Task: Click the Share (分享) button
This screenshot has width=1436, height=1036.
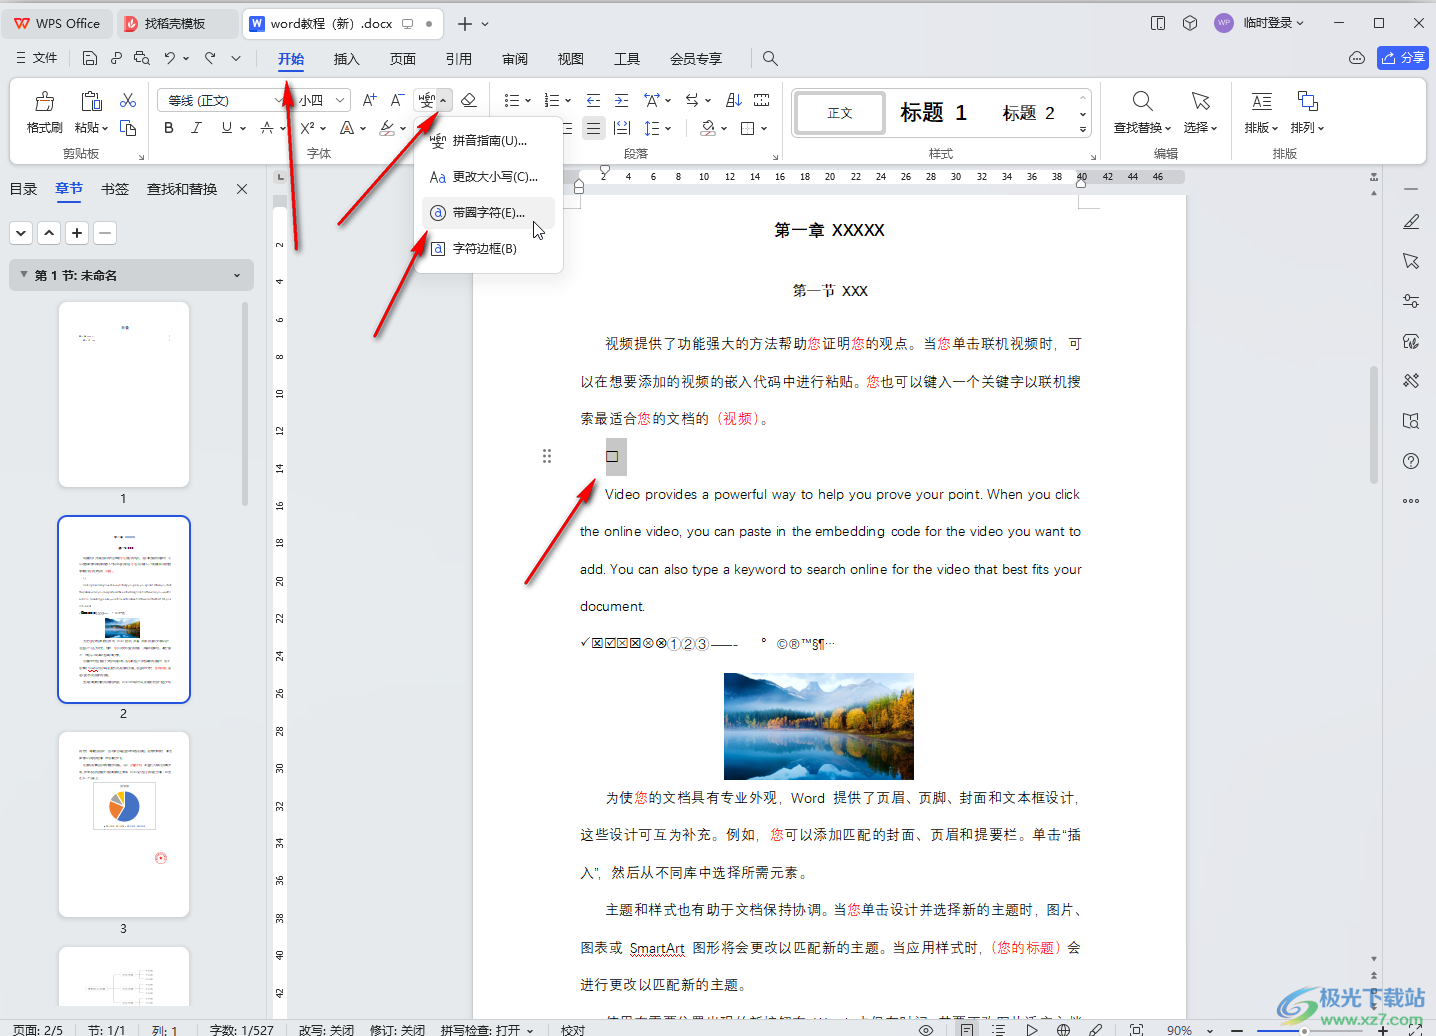Action: 1403,58
